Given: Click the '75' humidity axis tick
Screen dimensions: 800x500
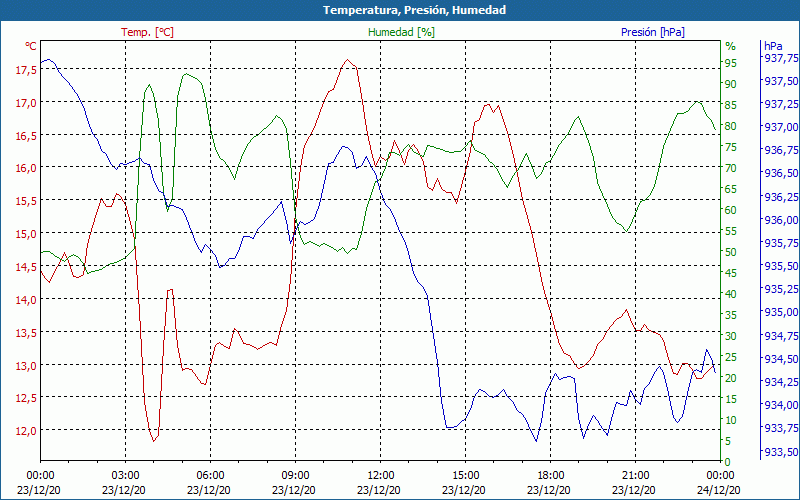Looking at the screenshot, I should coord(731,147).
